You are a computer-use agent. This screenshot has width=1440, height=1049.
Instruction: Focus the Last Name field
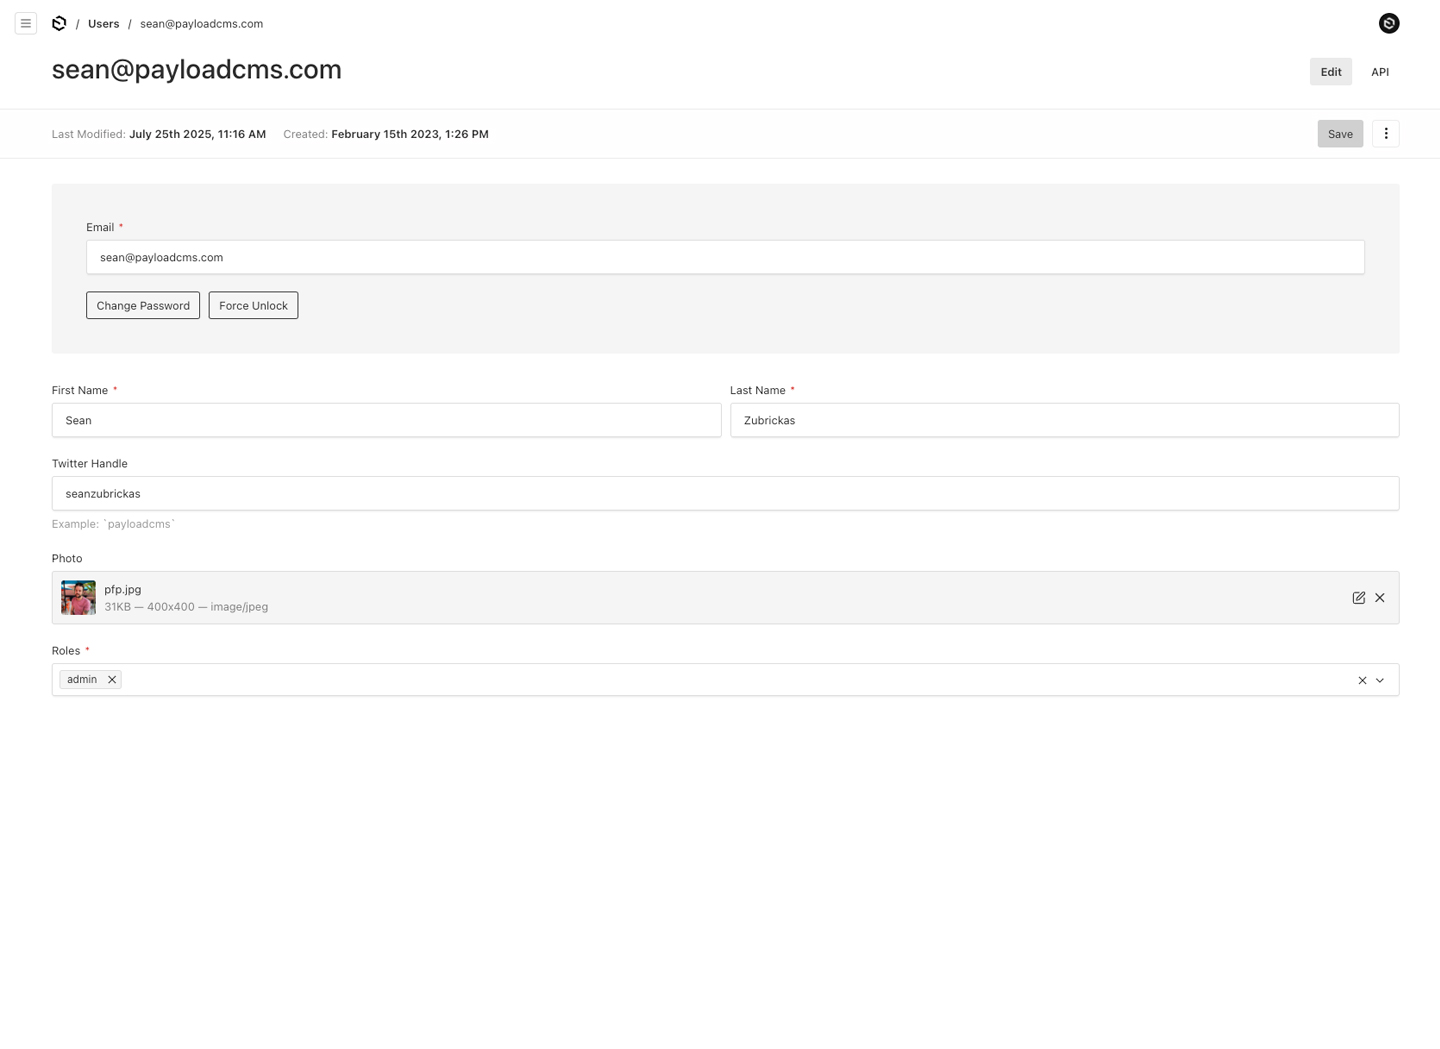1064,420
